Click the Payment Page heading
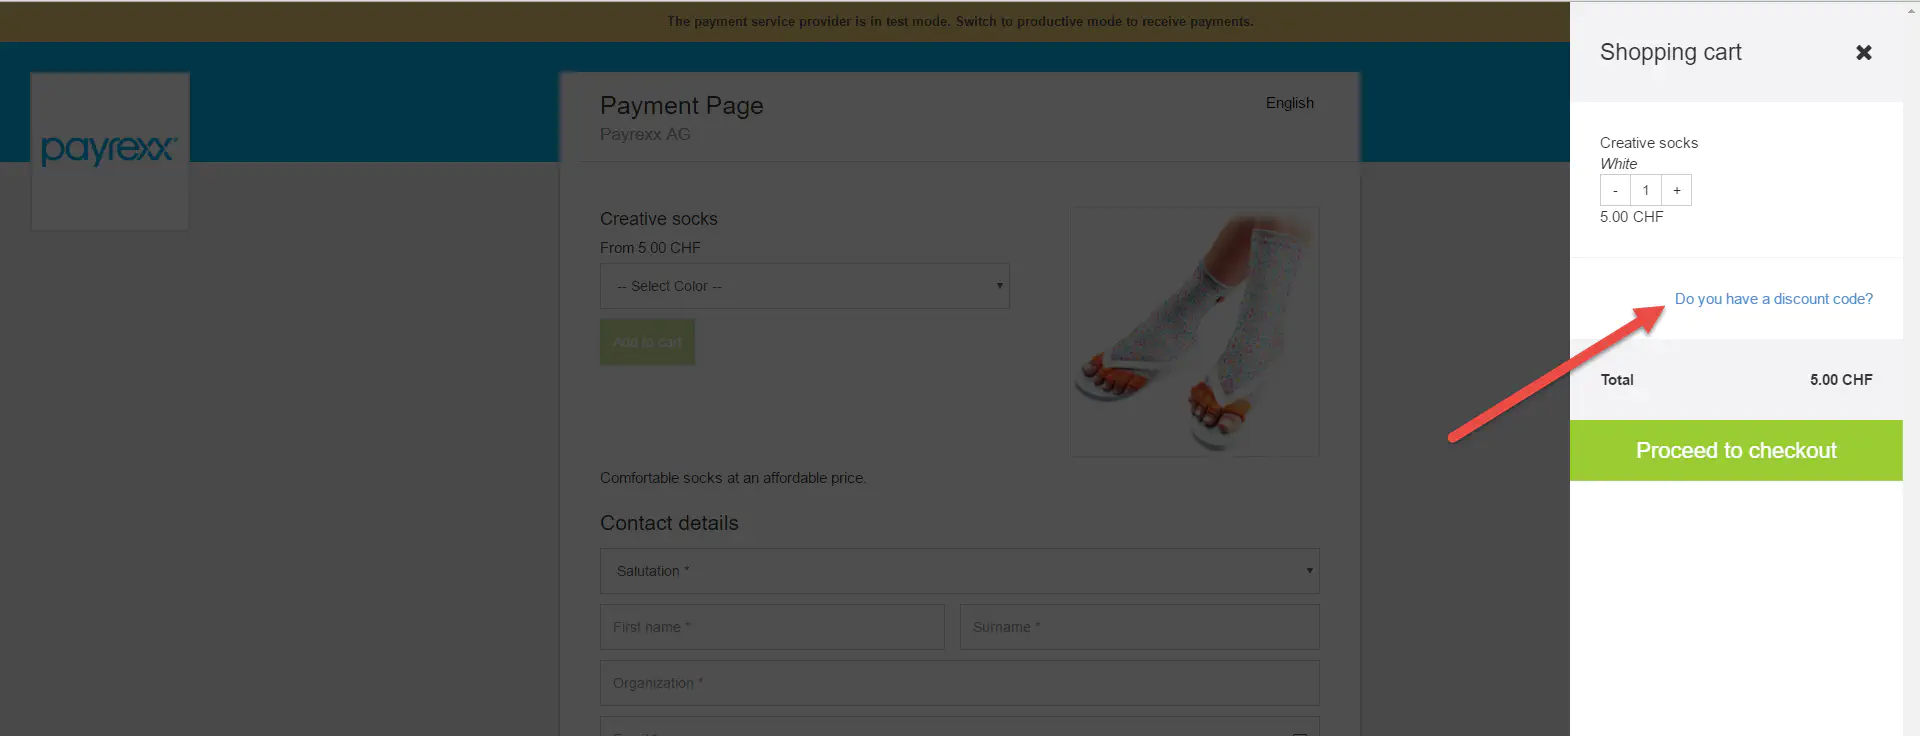Viewport: 1920px width, 736px height. point(681,106)
